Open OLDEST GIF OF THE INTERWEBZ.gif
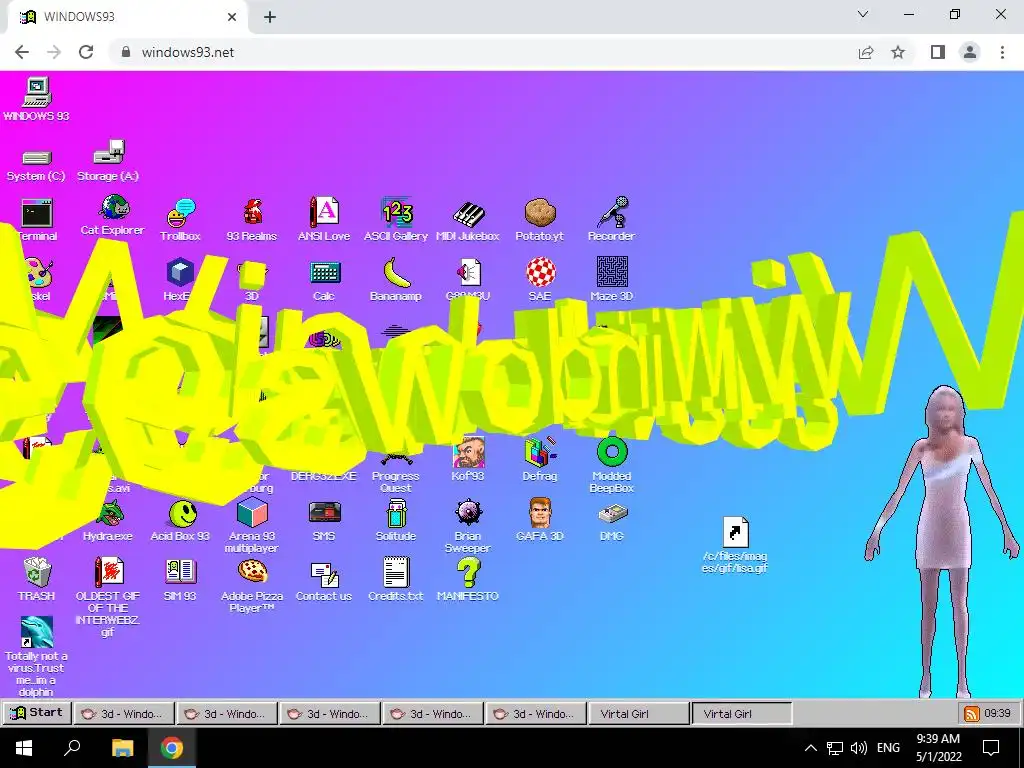The image size is (1024, 768). click(108, 573)
